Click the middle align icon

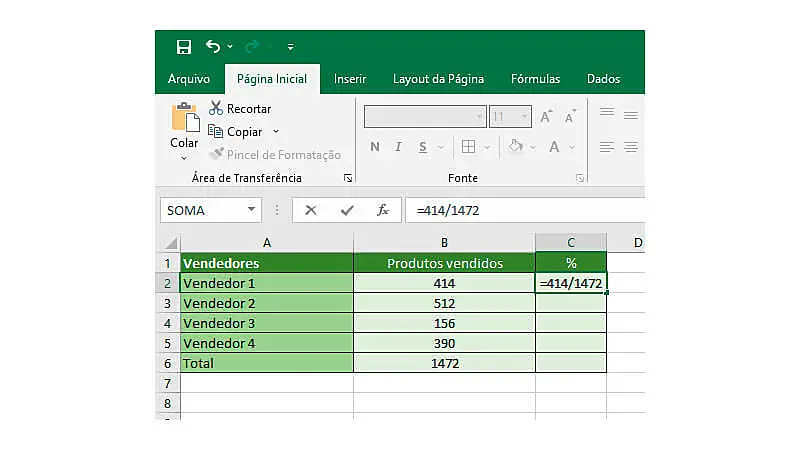[631, 115]
